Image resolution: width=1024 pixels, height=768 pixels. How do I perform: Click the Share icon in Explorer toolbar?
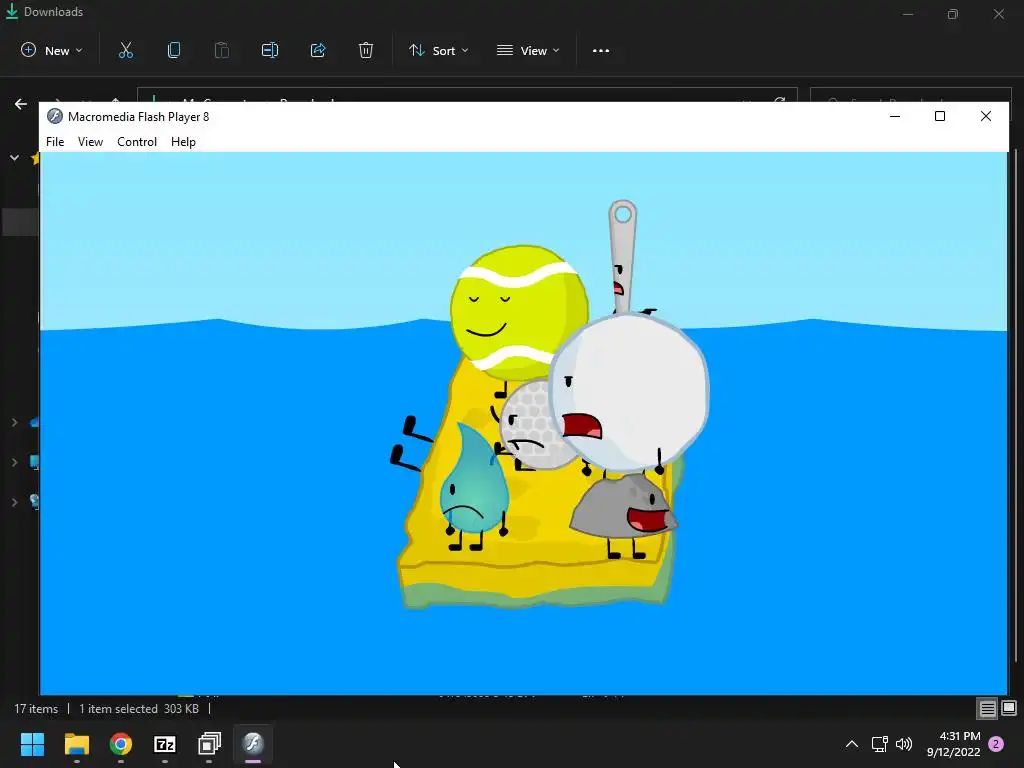click(318, 50)
